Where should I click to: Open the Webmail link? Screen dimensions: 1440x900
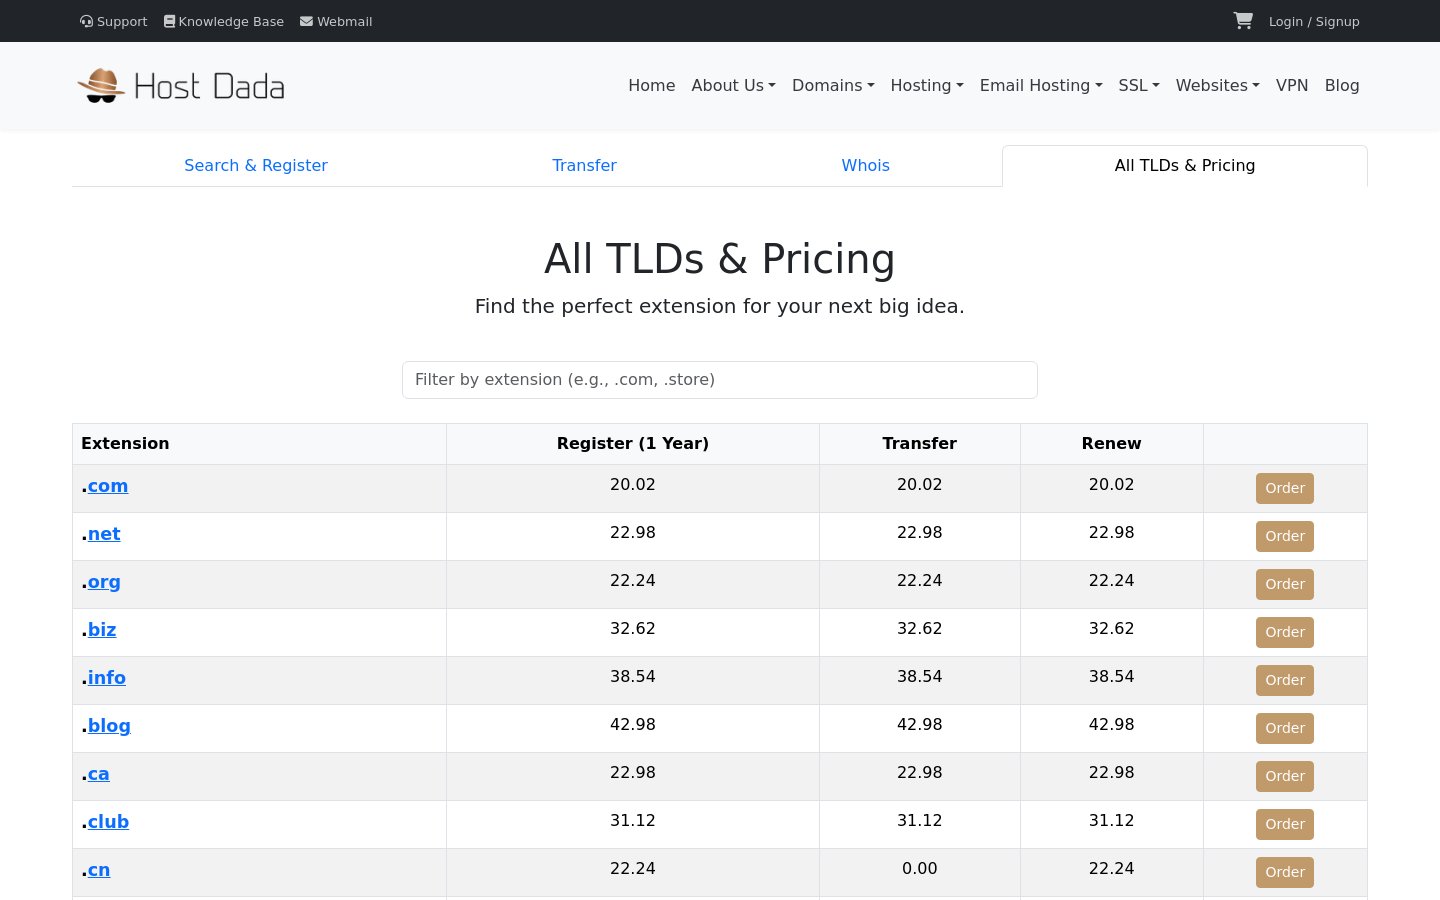[x=336, y=21]
